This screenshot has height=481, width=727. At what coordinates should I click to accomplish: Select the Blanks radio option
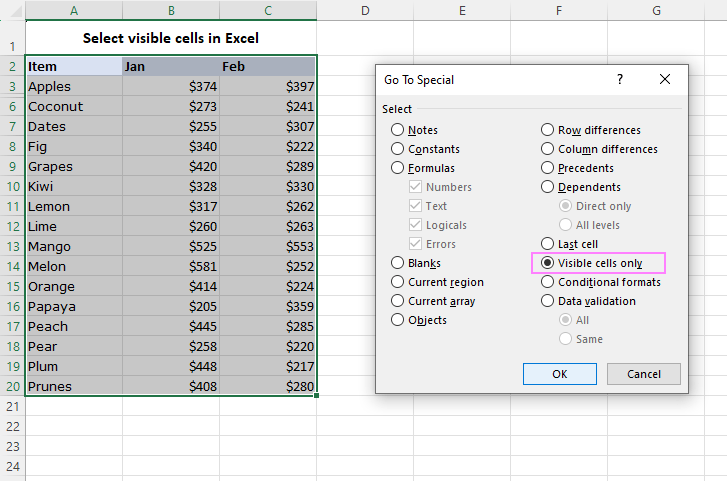398,263
